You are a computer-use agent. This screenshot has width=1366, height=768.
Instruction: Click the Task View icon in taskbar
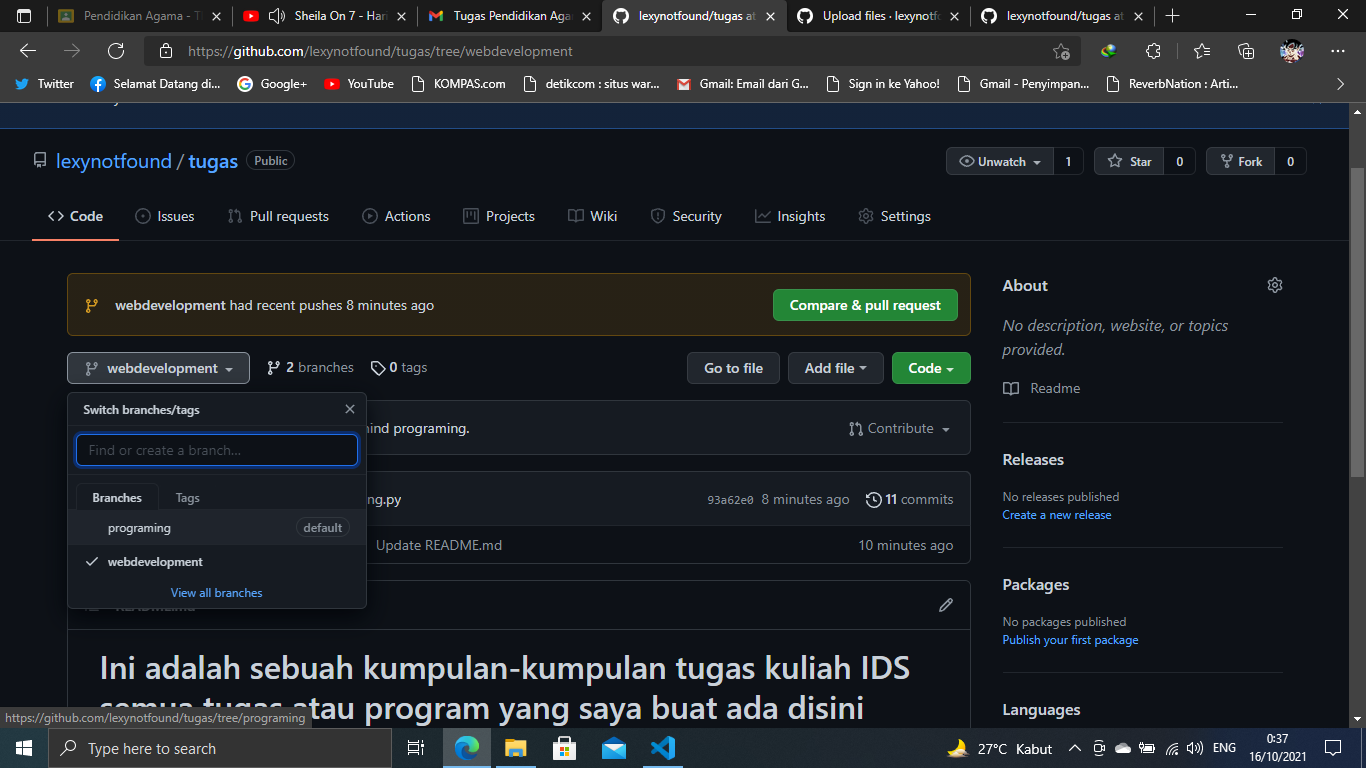pos(416,748)
